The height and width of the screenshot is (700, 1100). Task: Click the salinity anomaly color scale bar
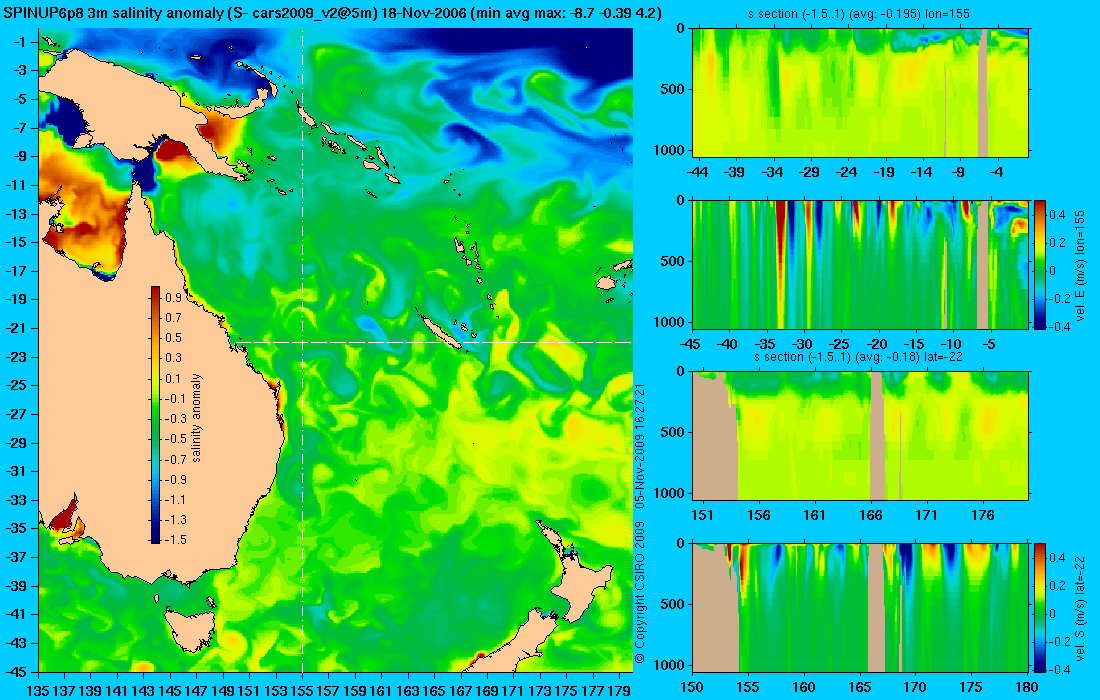click(155, 415)
